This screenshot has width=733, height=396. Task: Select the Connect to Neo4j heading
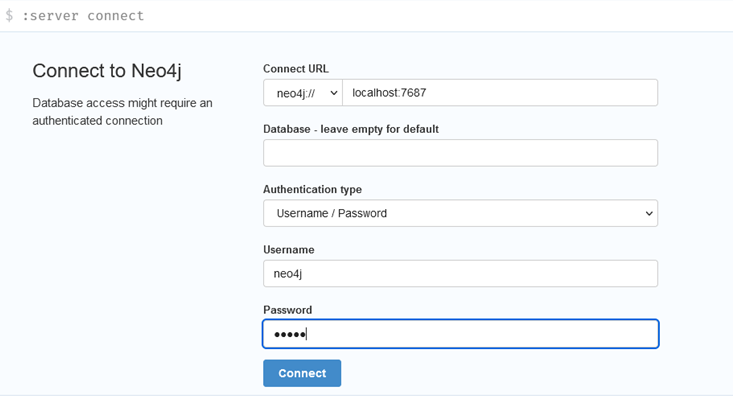click(x=107, y=71)
